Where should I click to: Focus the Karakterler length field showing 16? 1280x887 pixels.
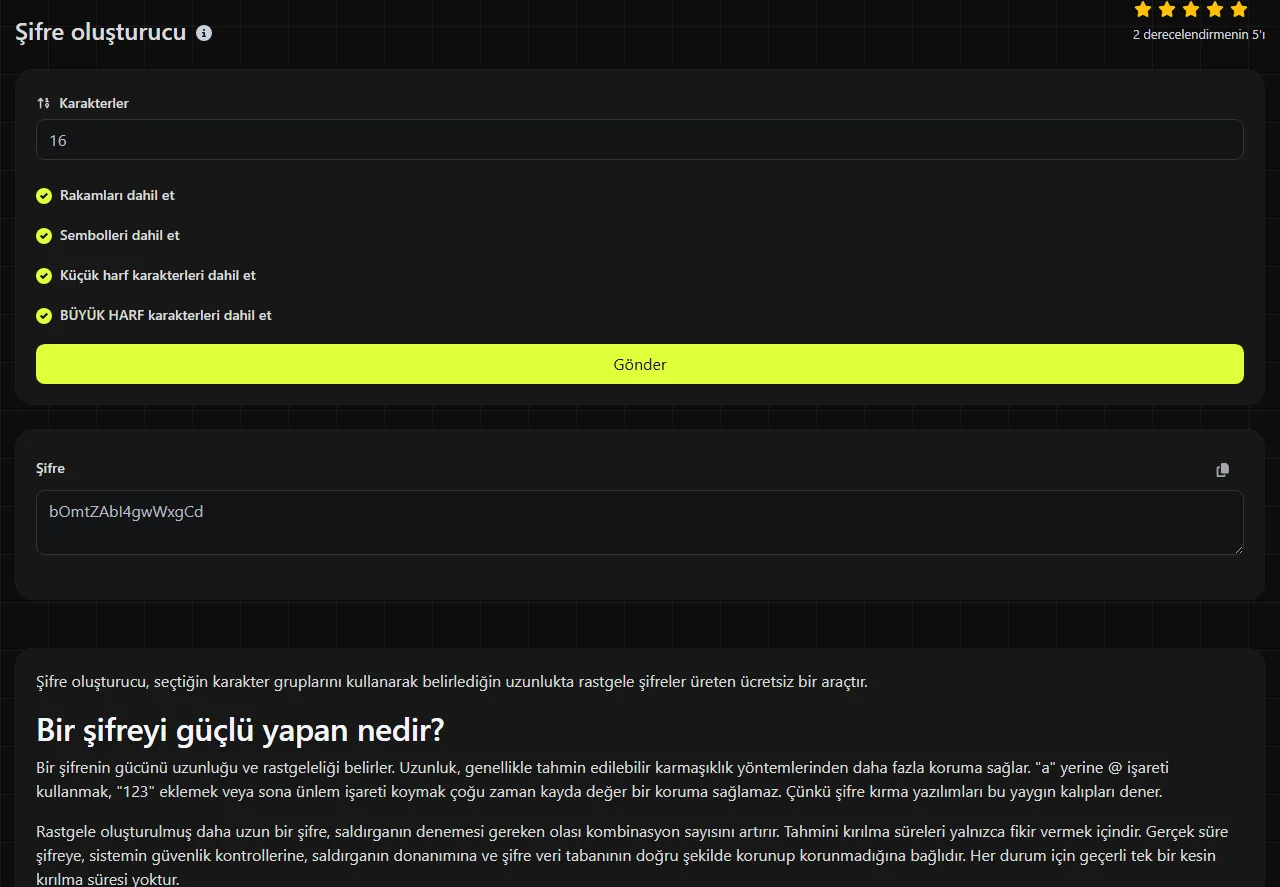point(640,140)
